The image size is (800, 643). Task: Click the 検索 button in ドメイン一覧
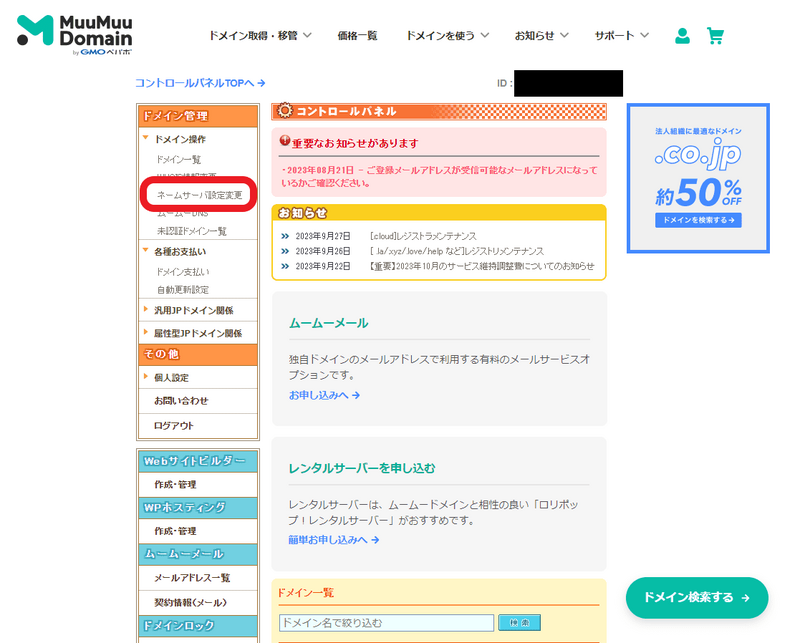[519, 622]
